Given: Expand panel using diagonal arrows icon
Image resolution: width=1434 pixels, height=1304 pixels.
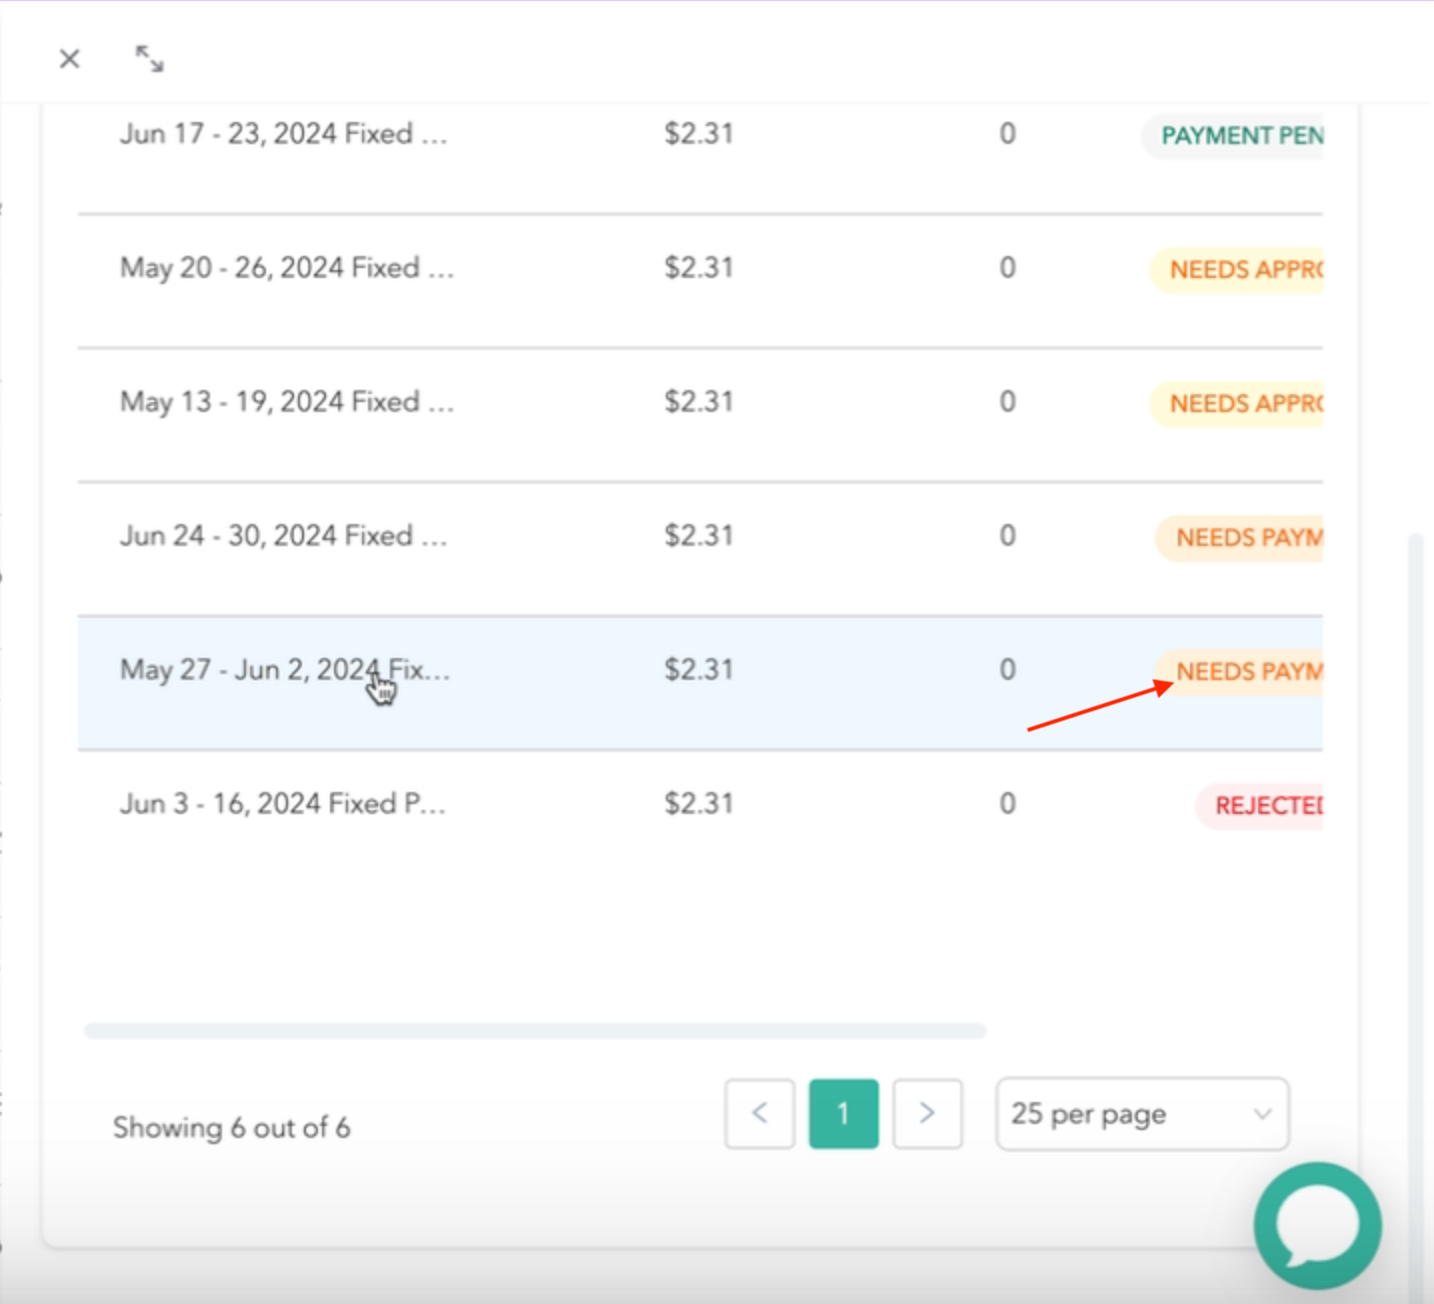Looking at the screenshot, I should (x=149, y=59).
